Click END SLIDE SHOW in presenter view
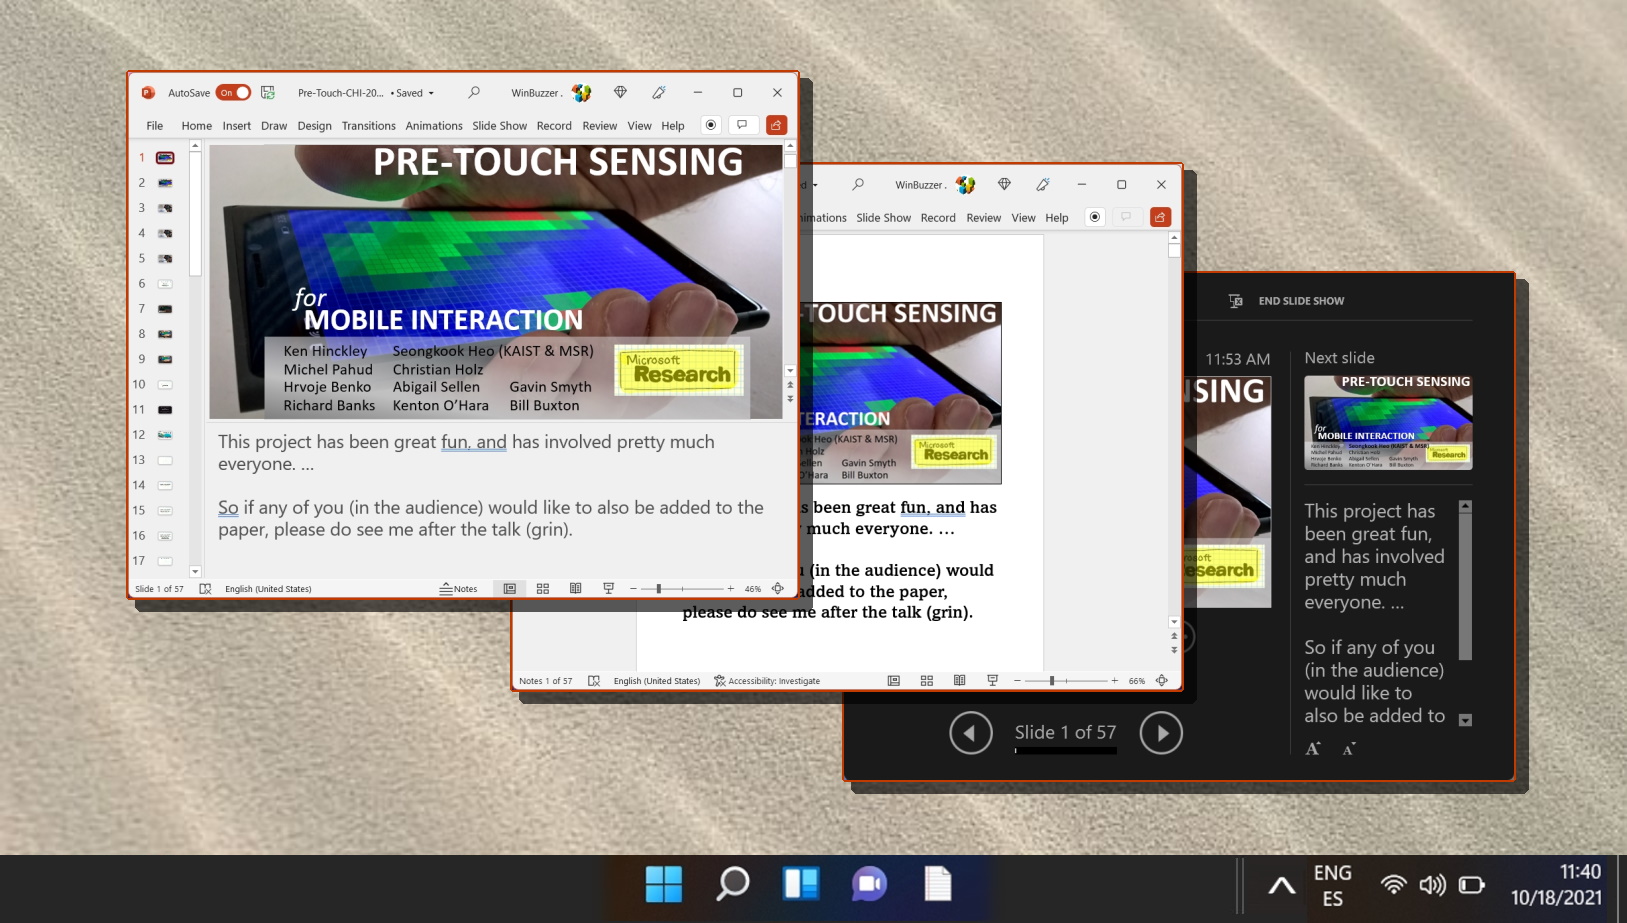The height and width of the screenshot is (923, 1627). coord(1286,301)
